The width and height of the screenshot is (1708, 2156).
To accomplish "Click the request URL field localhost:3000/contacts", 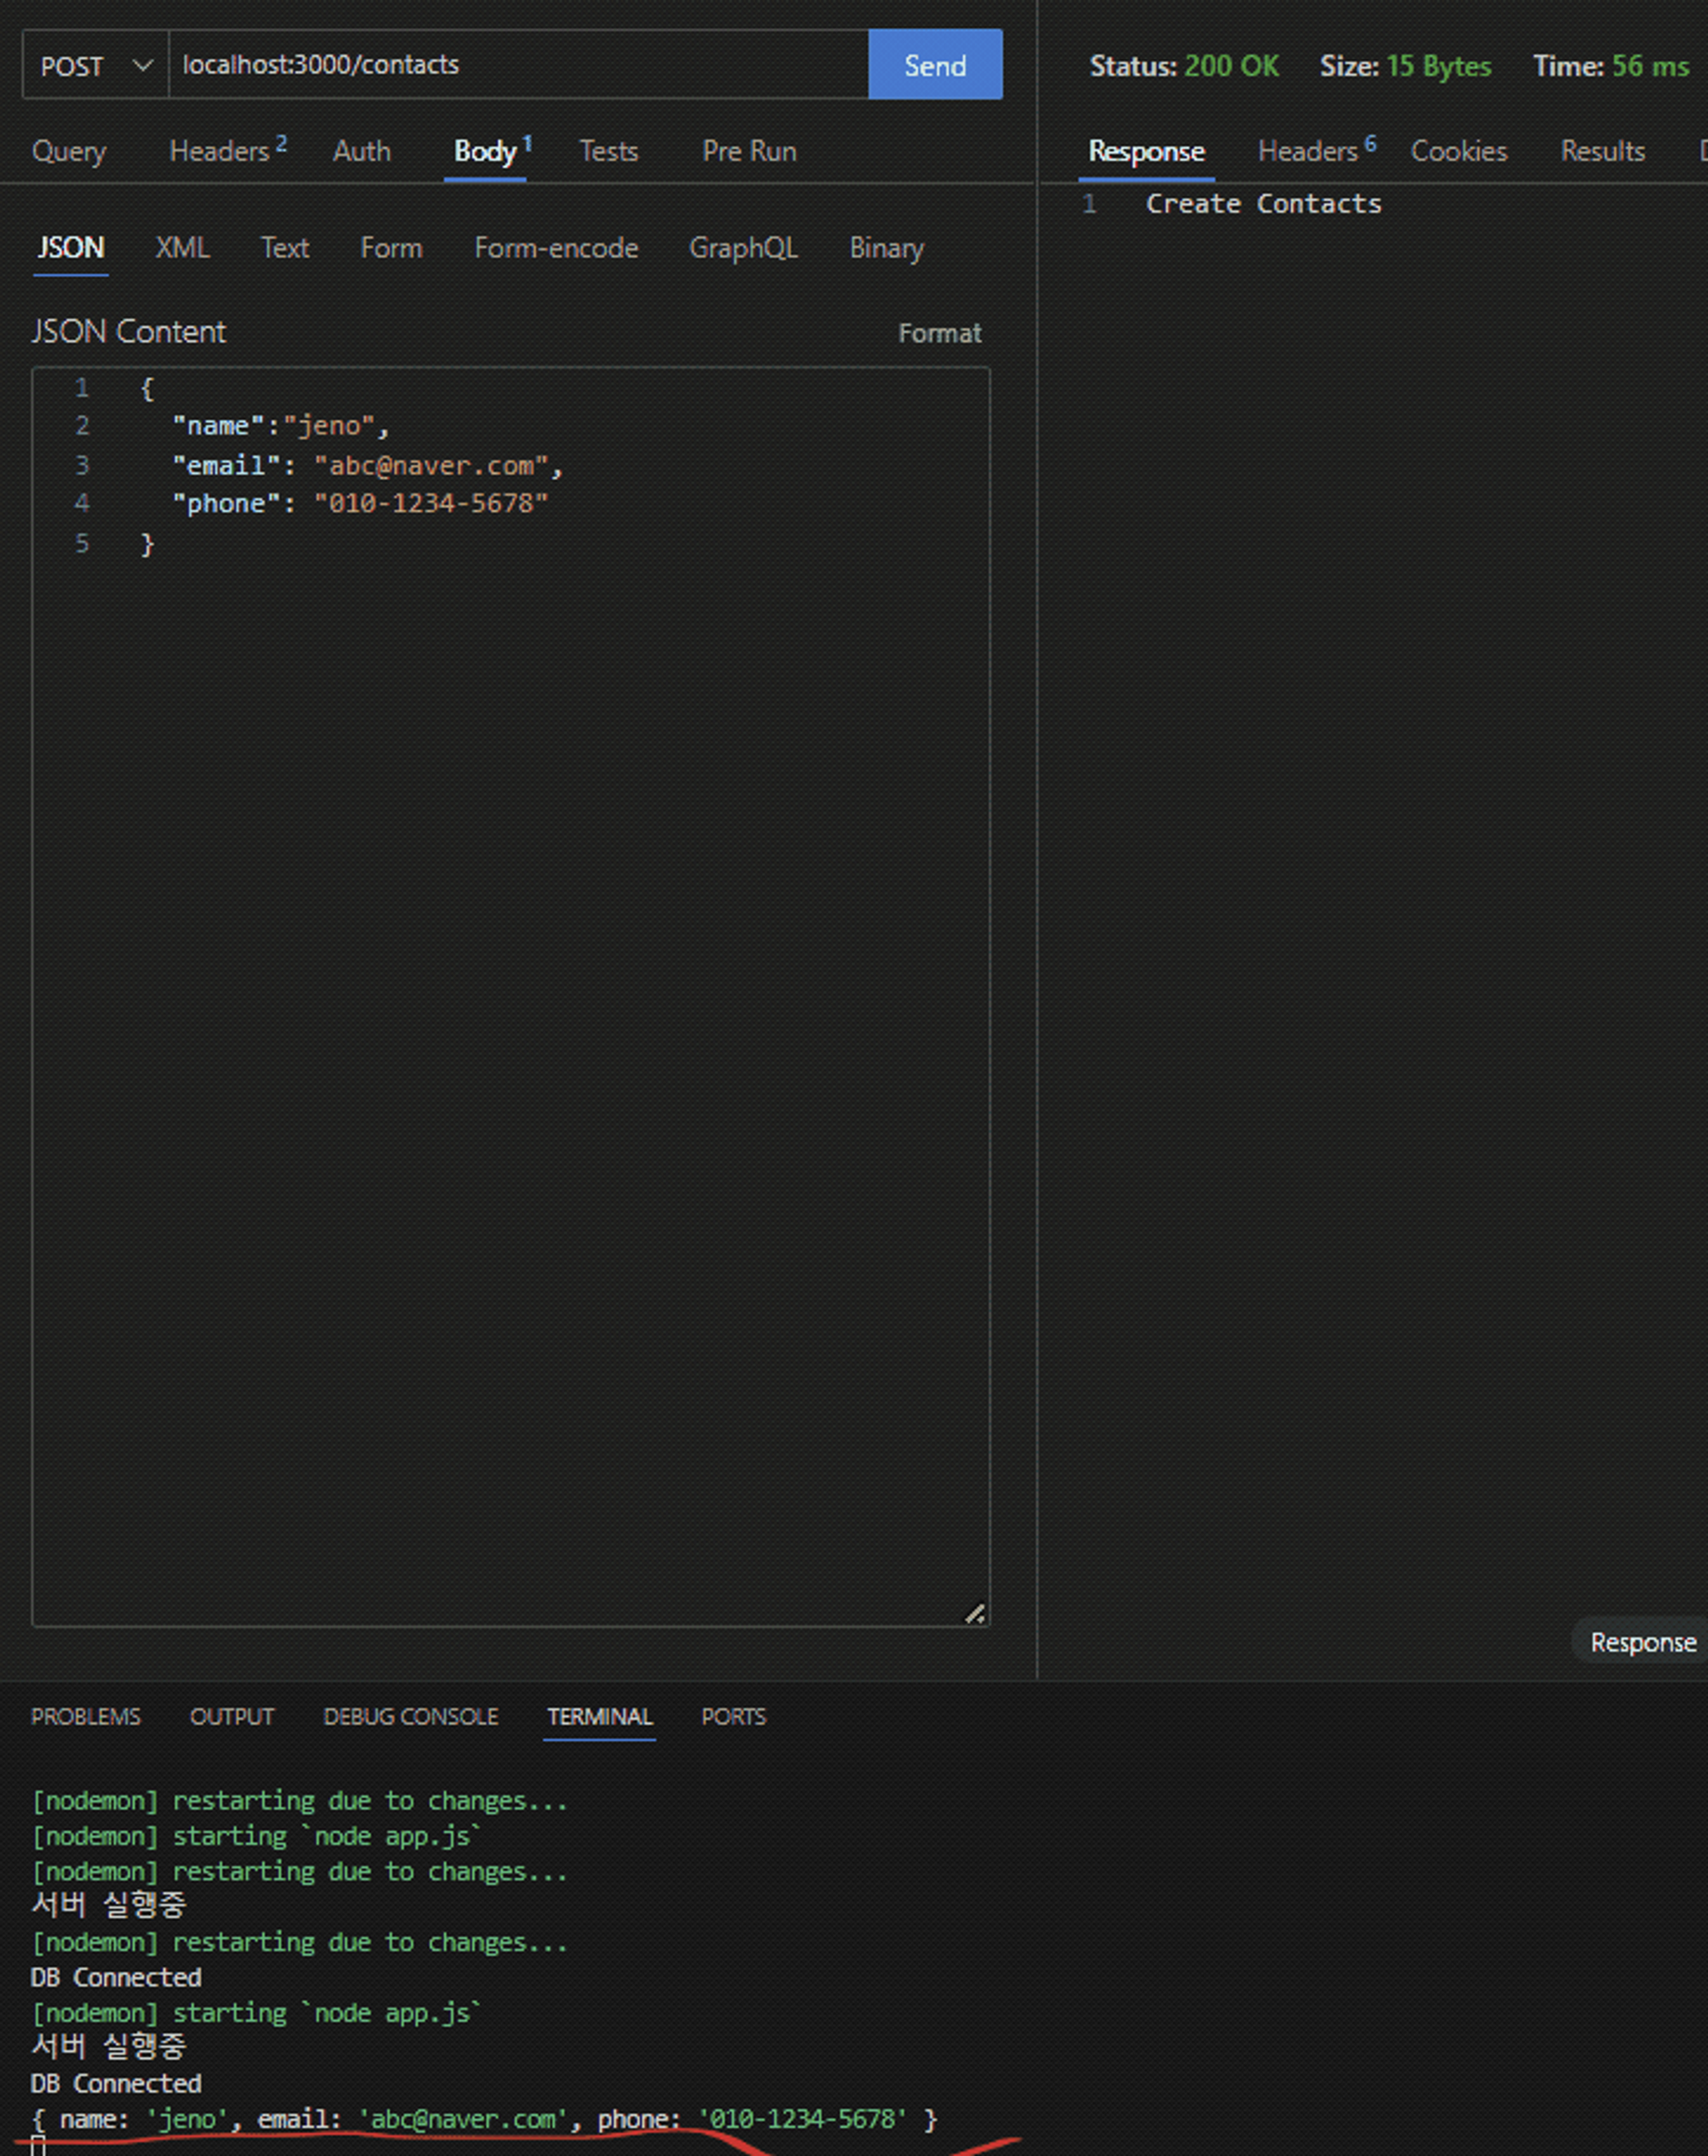I will click(x=518, y=65).
